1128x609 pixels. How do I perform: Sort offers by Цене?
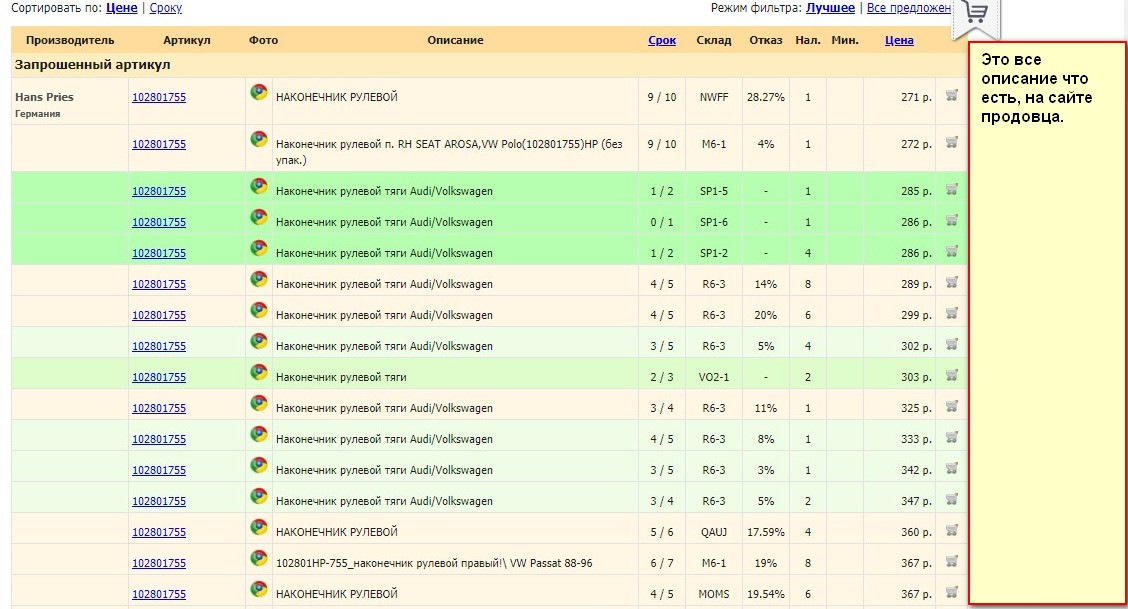[x=122, y=8]
